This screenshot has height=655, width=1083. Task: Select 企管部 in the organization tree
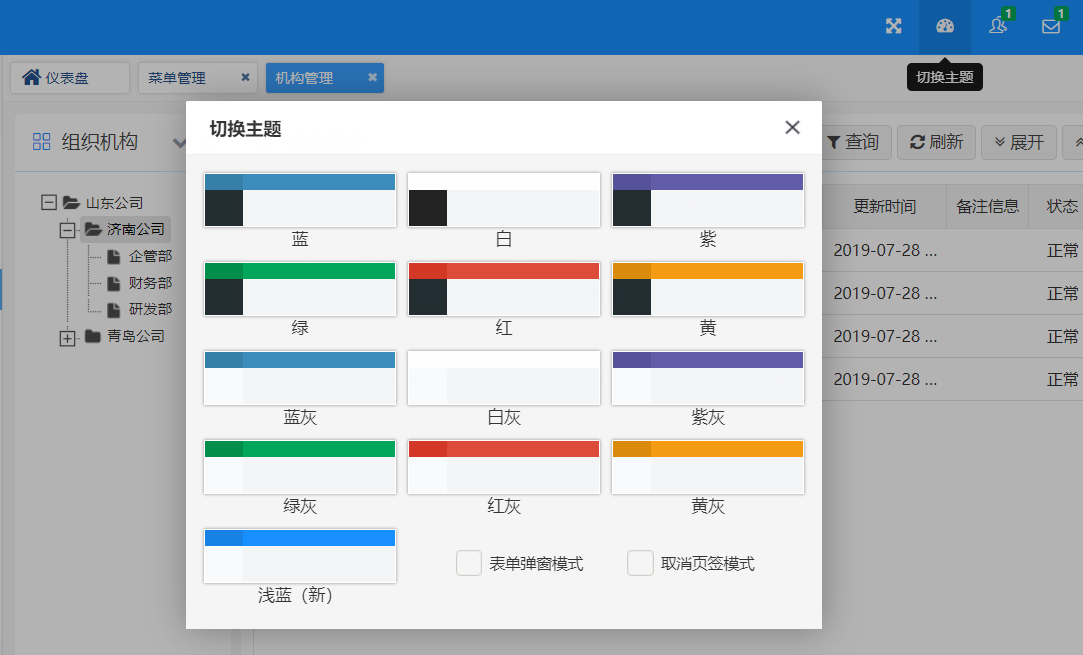coord(150,256)
